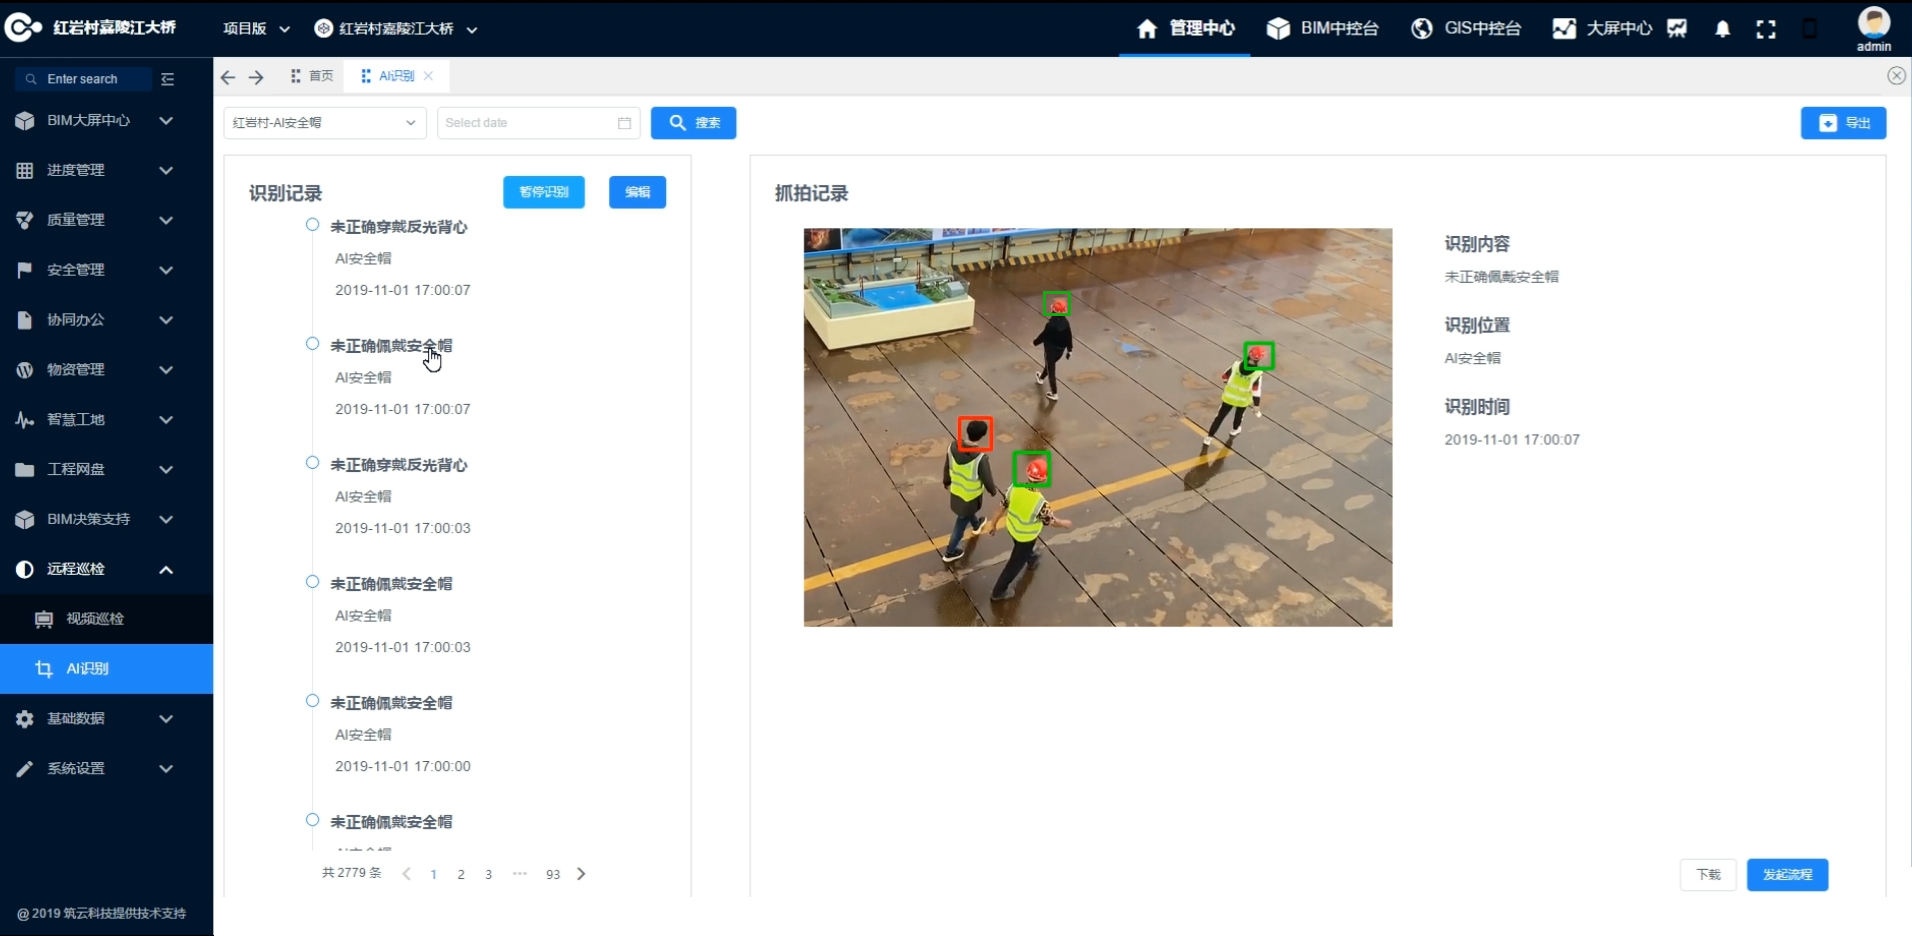This screenshot has width=1912, height=936.
Task: Click the 搜索 search button
Action: click(693, 123)
